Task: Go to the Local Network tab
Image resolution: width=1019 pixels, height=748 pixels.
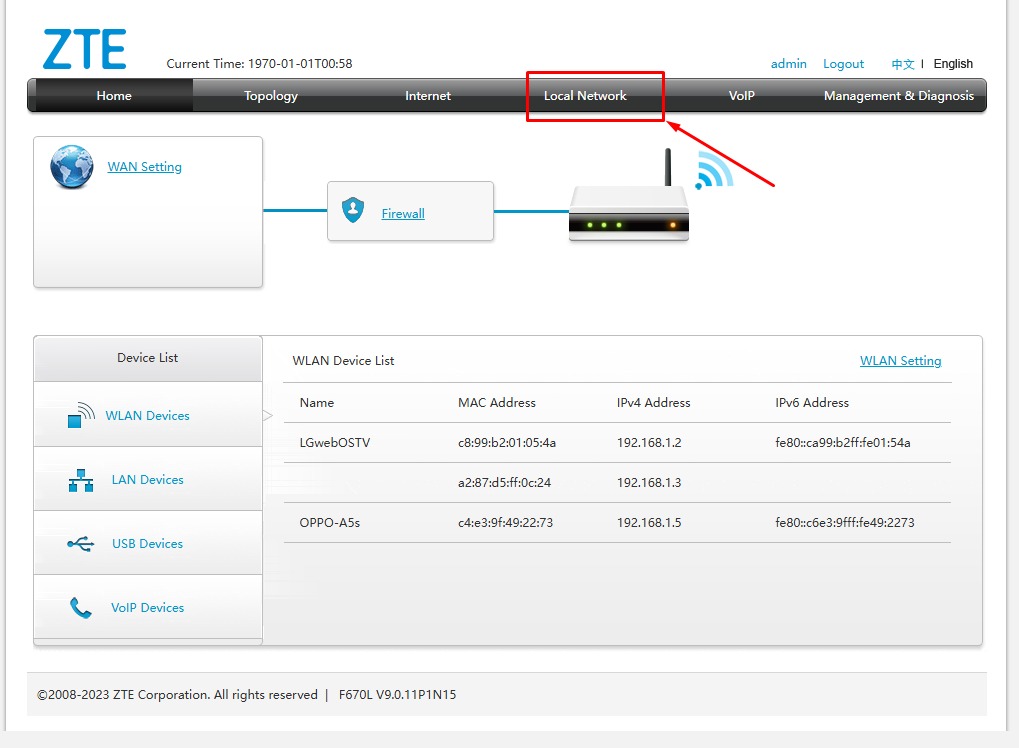Action: coord(585,96)
